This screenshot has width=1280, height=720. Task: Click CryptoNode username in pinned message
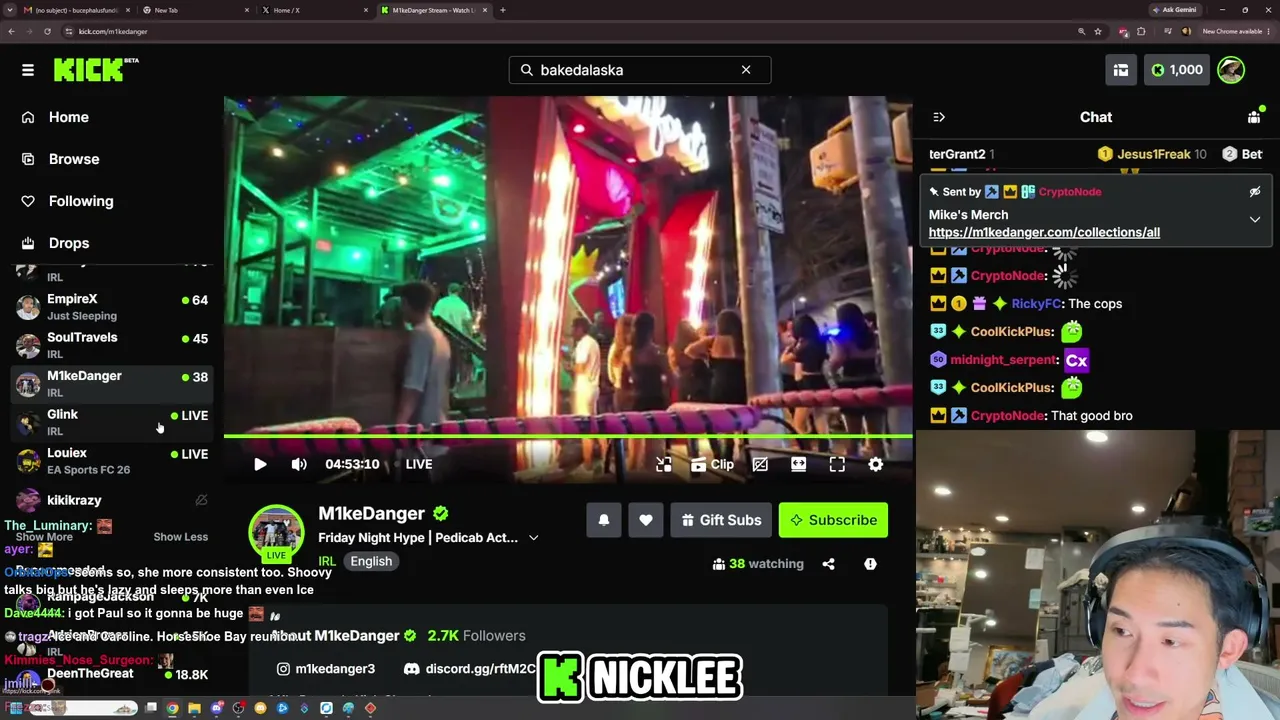click(x=1070, y=192)
